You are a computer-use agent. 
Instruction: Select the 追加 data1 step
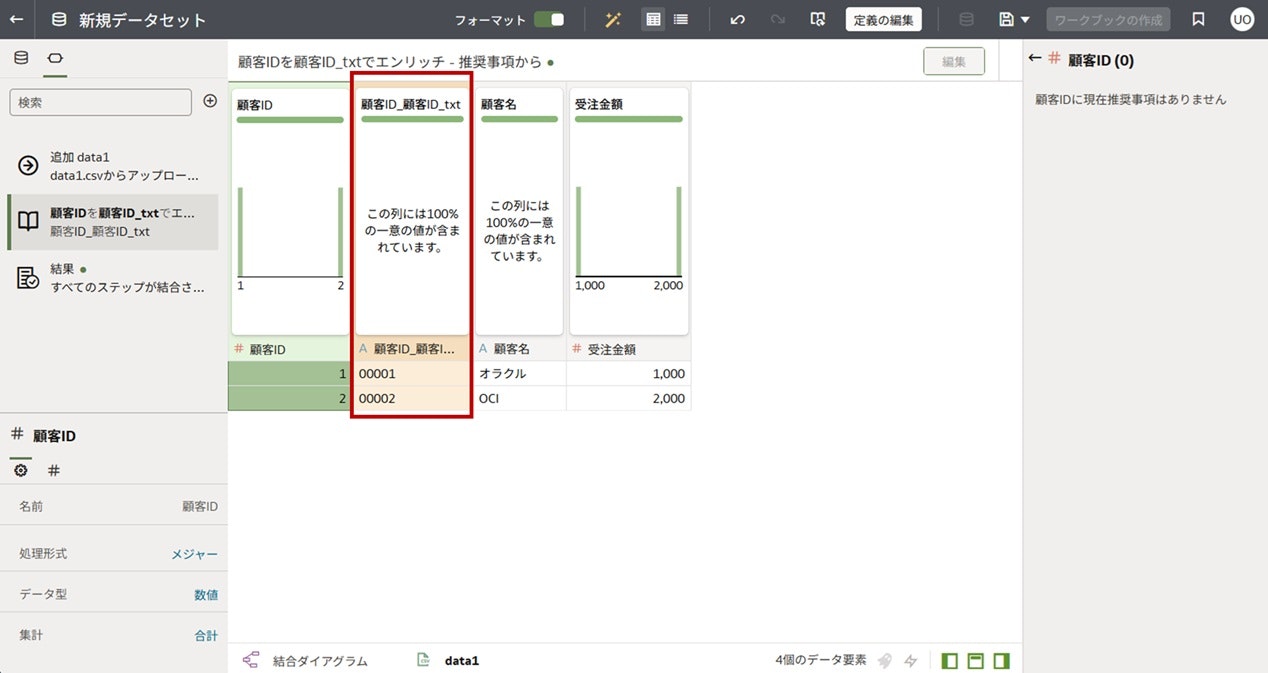click(x=111, y=166)
